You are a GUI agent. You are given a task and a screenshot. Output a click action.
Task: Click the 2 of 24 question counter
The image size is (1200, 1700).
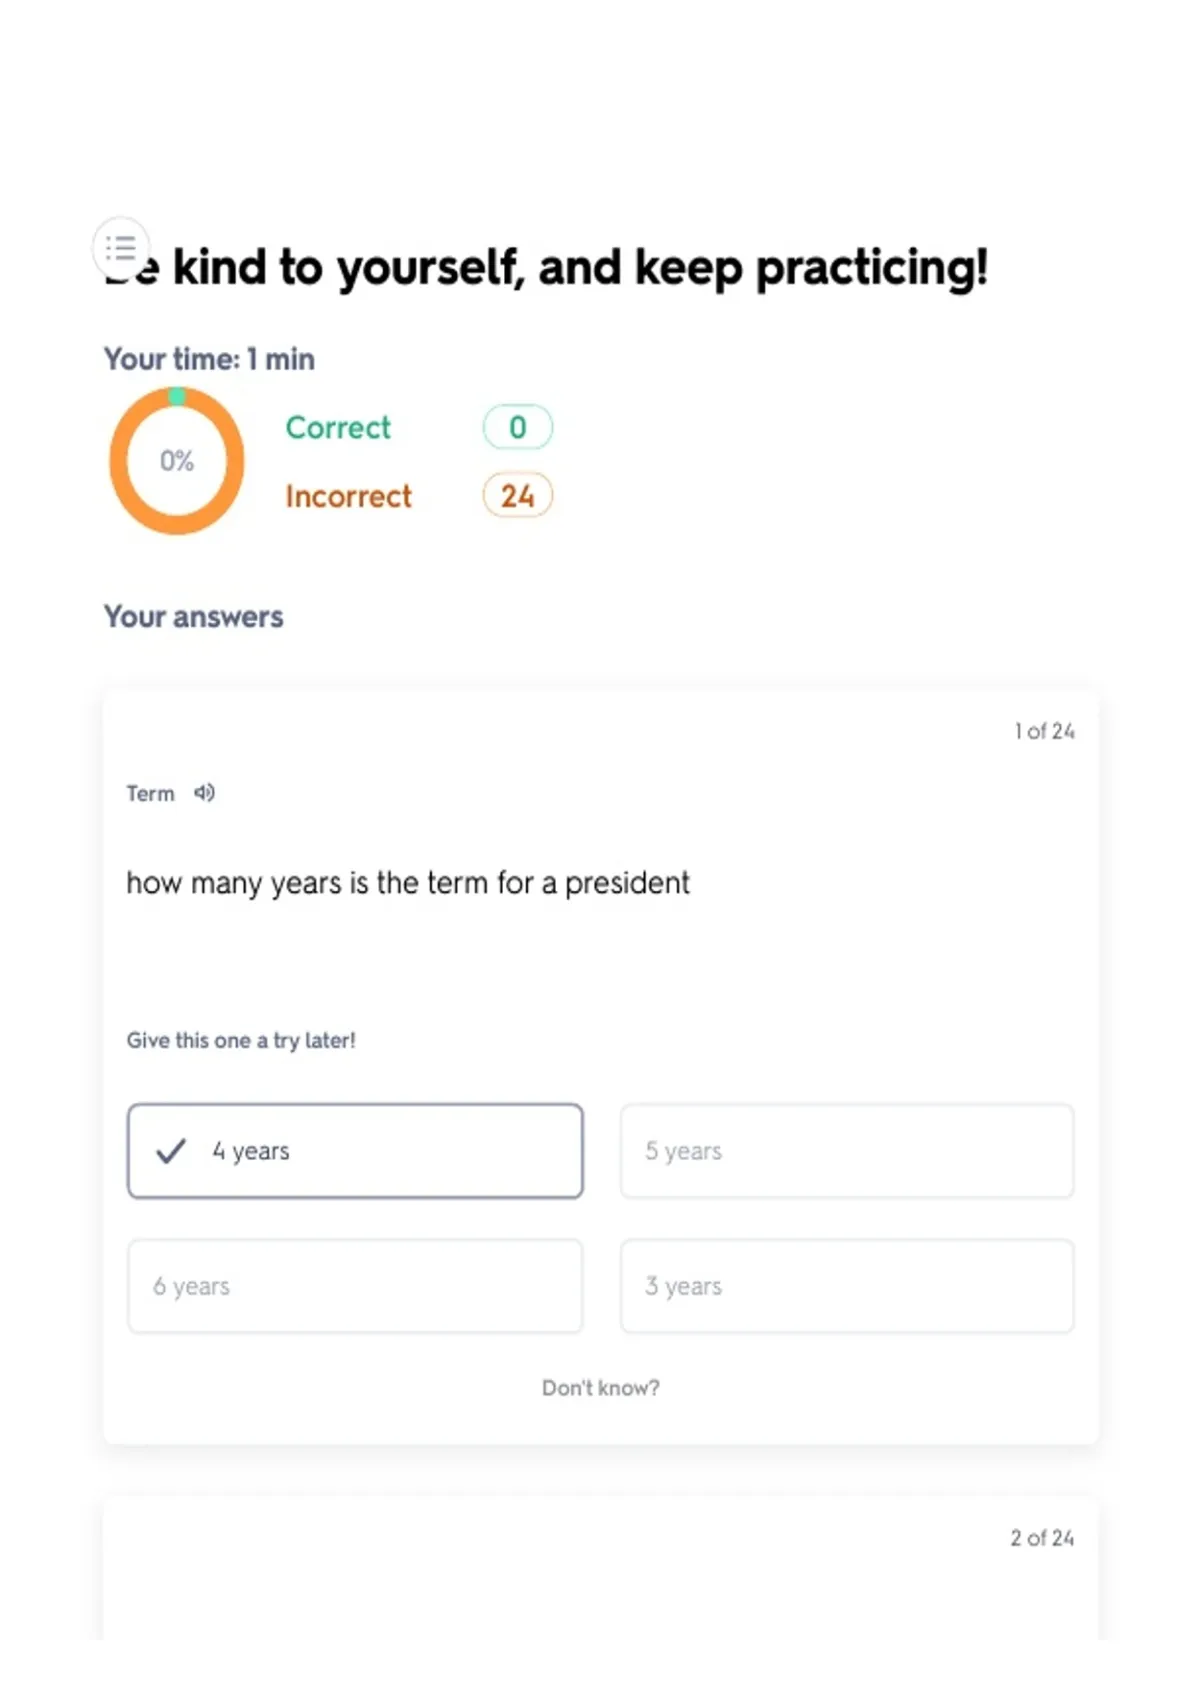1042,1538
